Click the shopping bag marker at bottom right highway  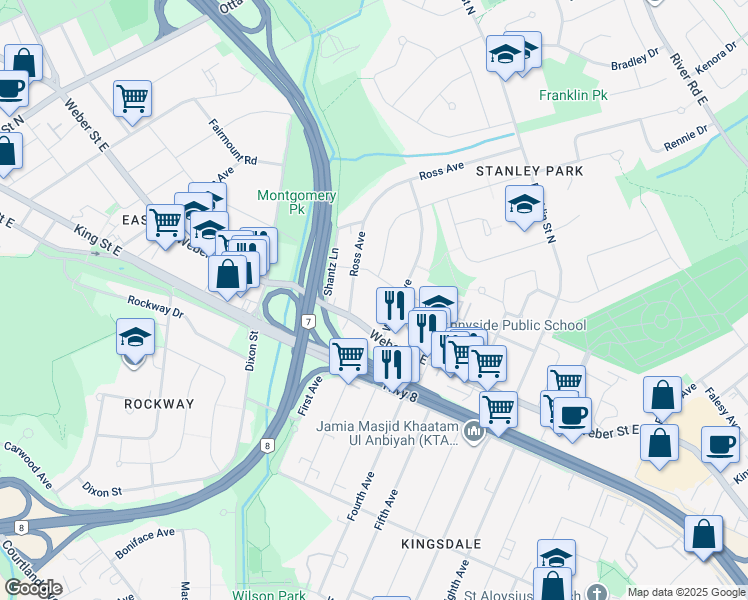click(703, 535)
